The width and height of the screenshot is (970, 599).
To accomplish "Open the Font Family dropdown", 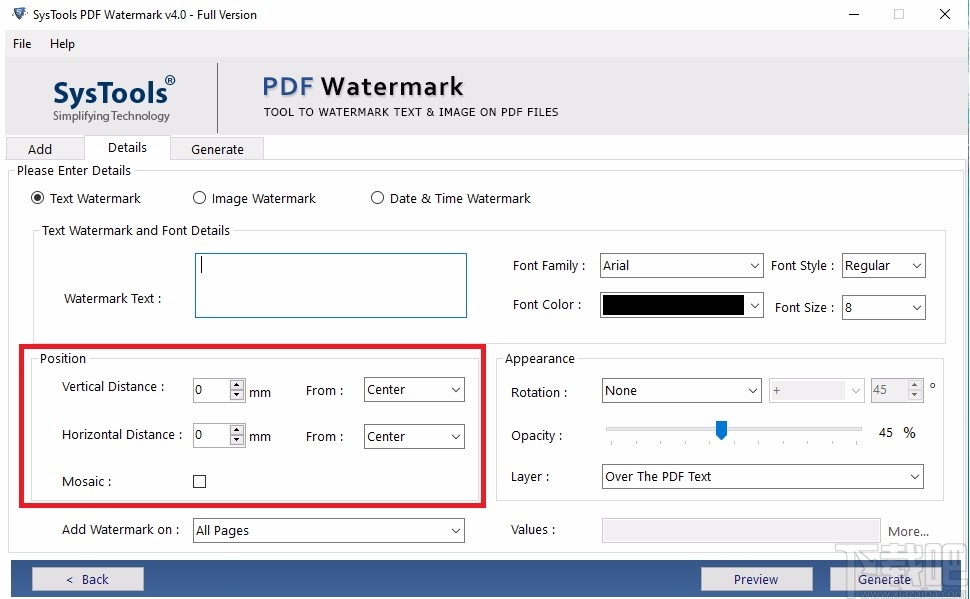I will point(755,265).
